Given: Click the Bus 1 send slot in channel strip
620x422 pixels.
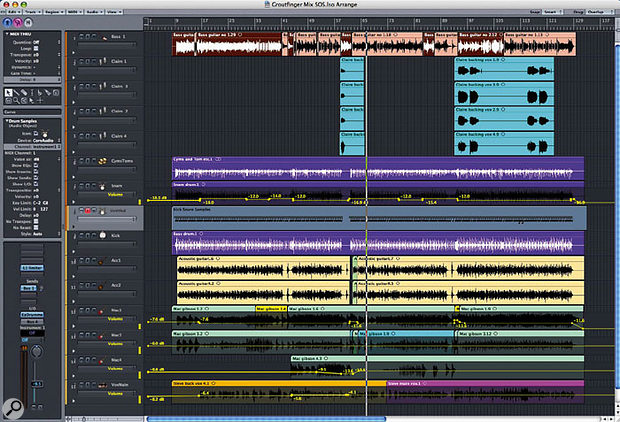Looking at the screenshot, I should pos(28,288).
